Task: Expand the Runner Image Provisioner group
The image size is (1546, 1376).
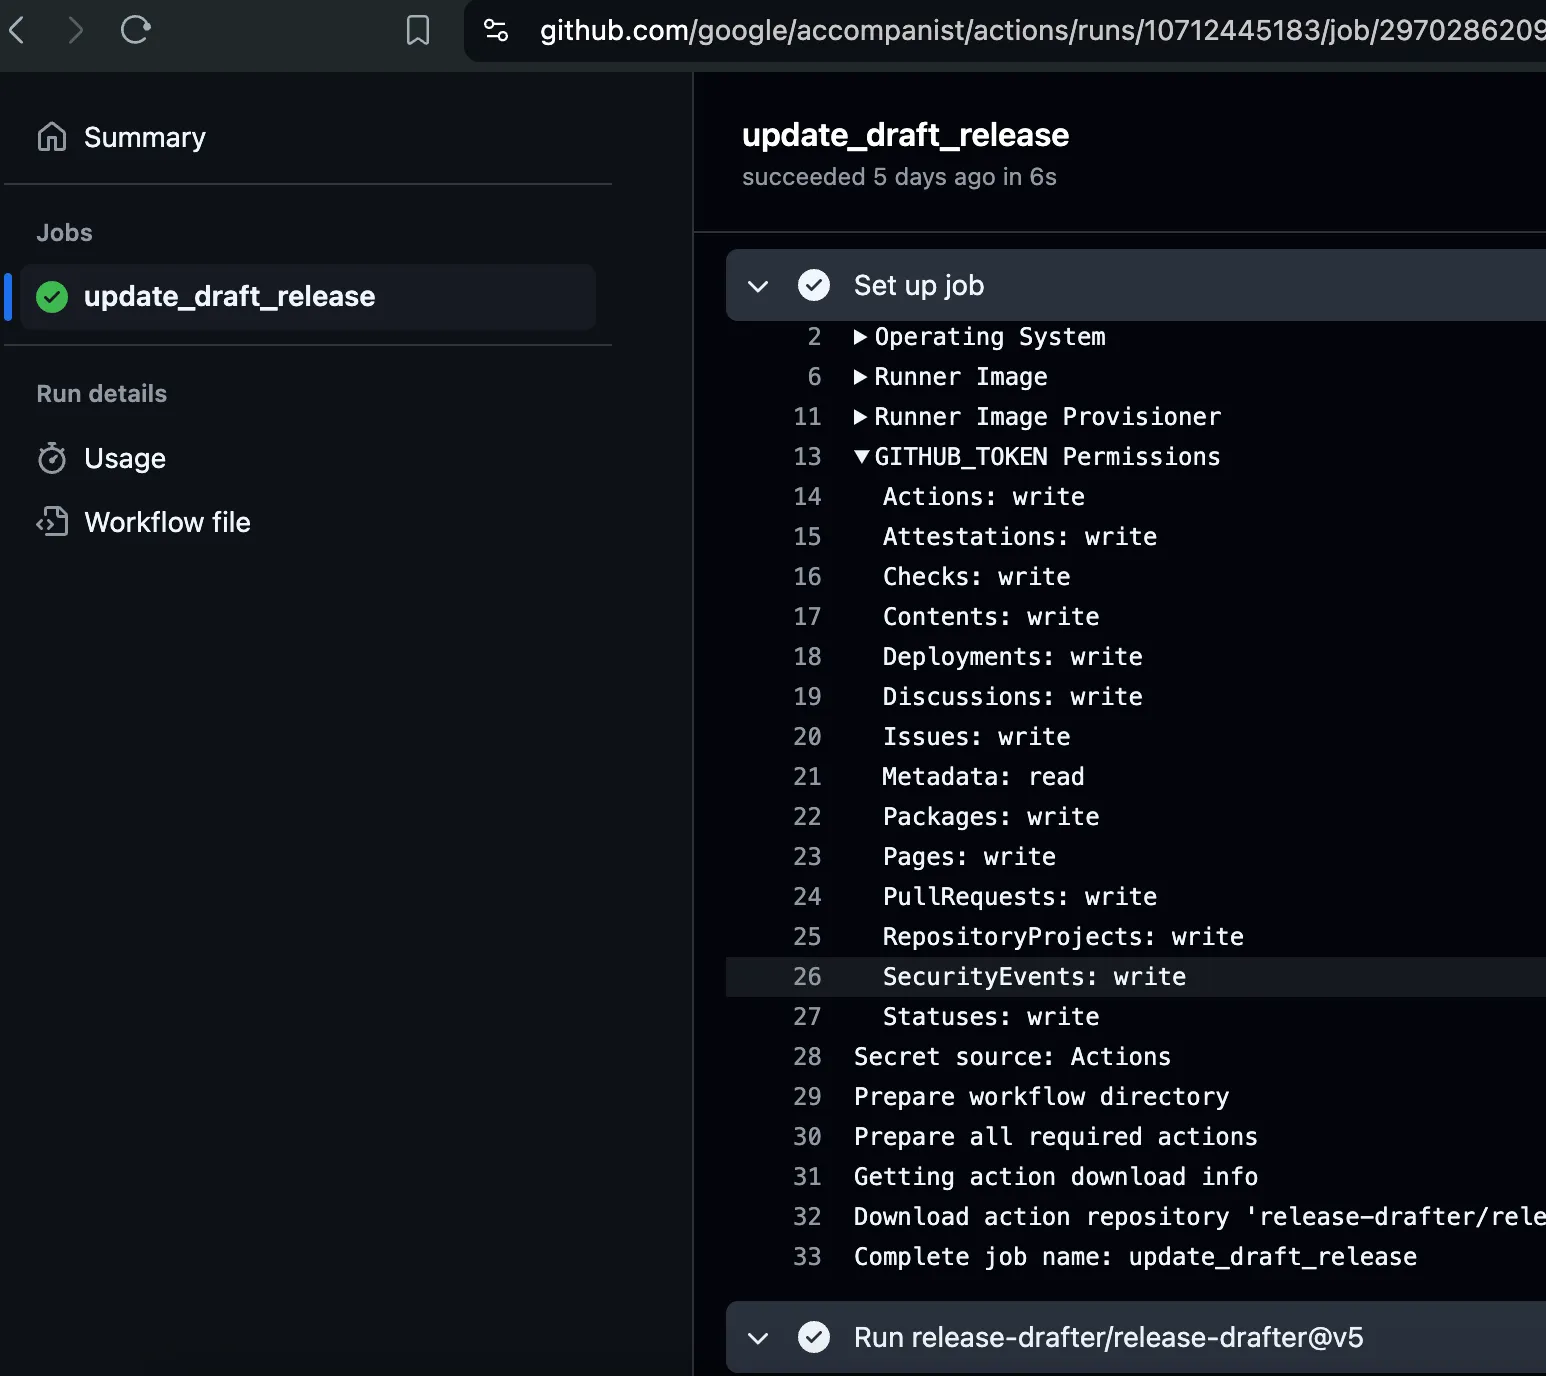Action: click(x=860, y=417)
